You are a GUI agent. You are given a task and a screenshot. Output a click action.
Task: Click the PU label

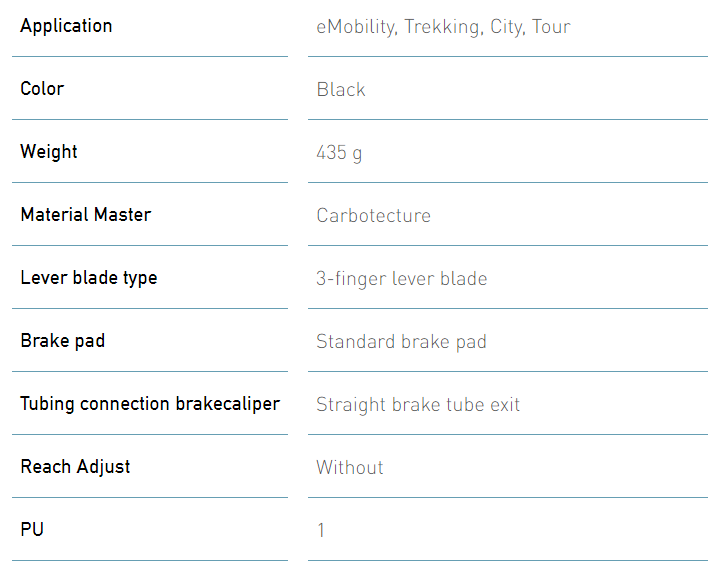(32, 529)
